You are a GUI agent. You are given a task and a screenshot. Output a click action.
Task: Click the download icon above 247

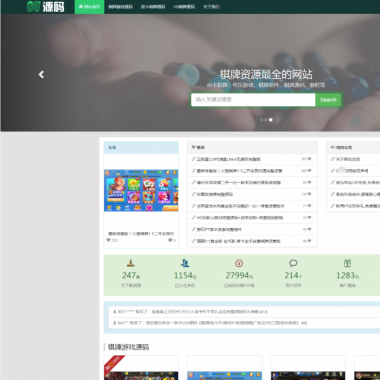pyautogui.click(x=131, y=263)
